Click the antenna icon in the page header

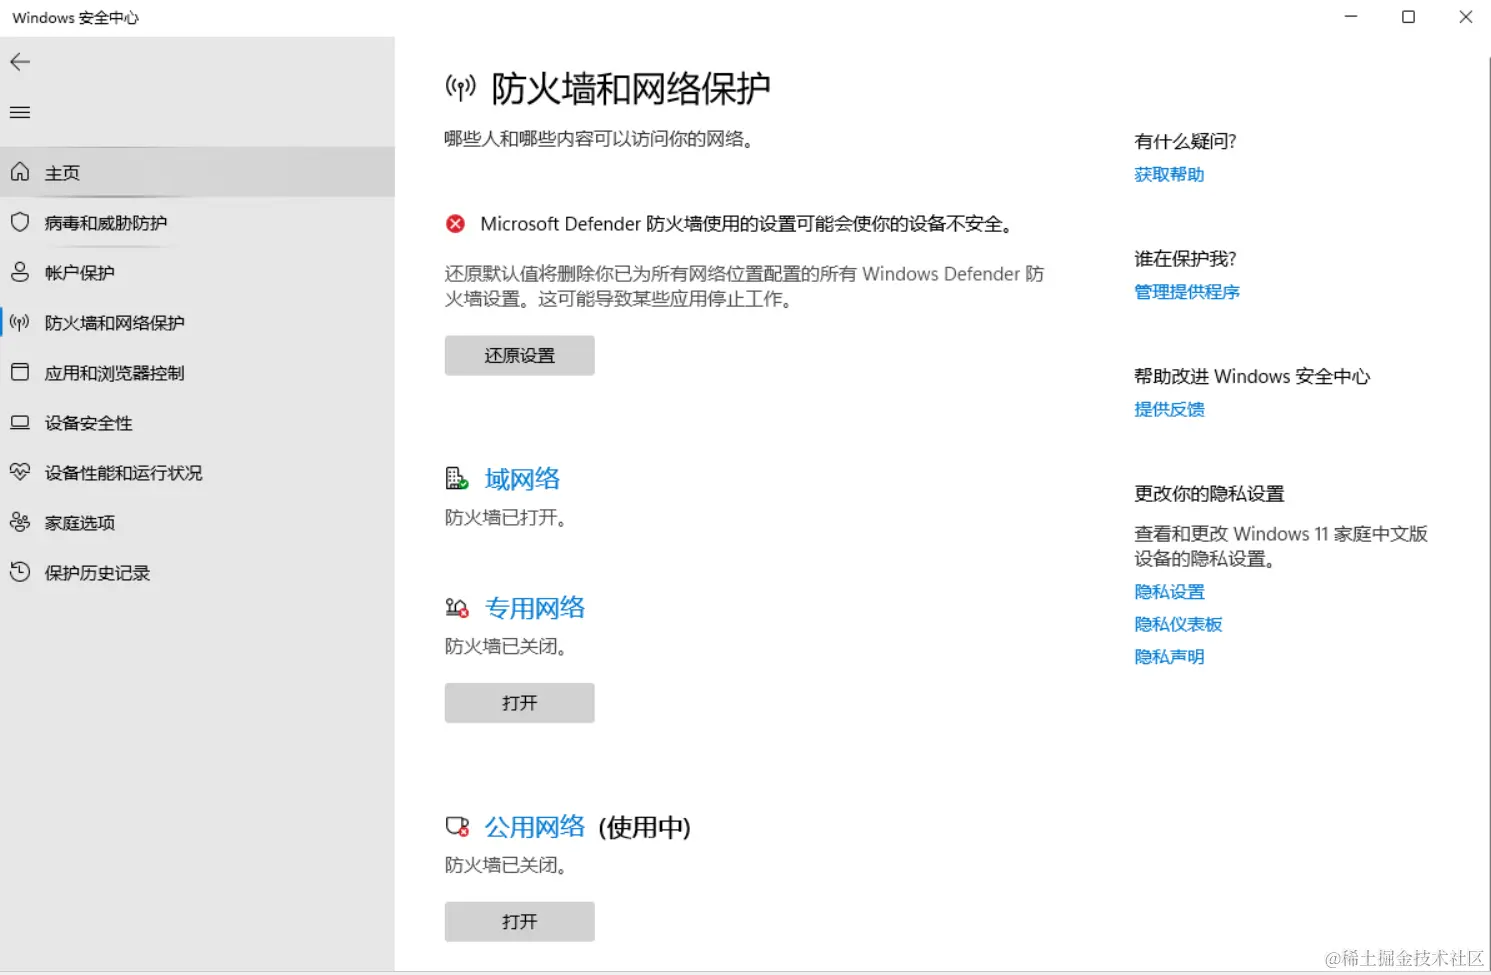click(460, 88)
